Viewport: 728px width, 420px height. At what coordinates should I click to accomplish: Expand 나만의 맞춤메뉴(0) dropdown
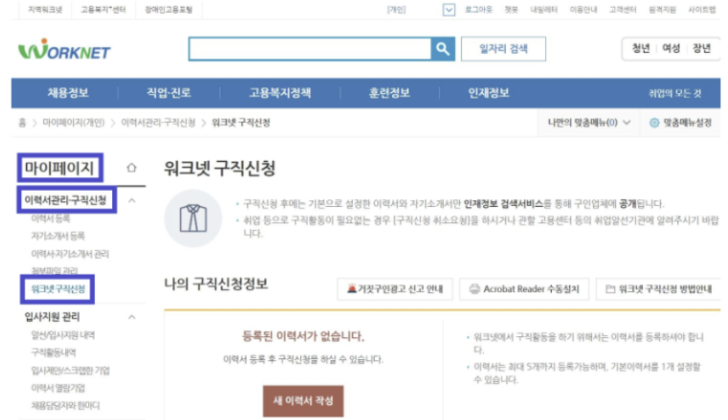(589, 123)
